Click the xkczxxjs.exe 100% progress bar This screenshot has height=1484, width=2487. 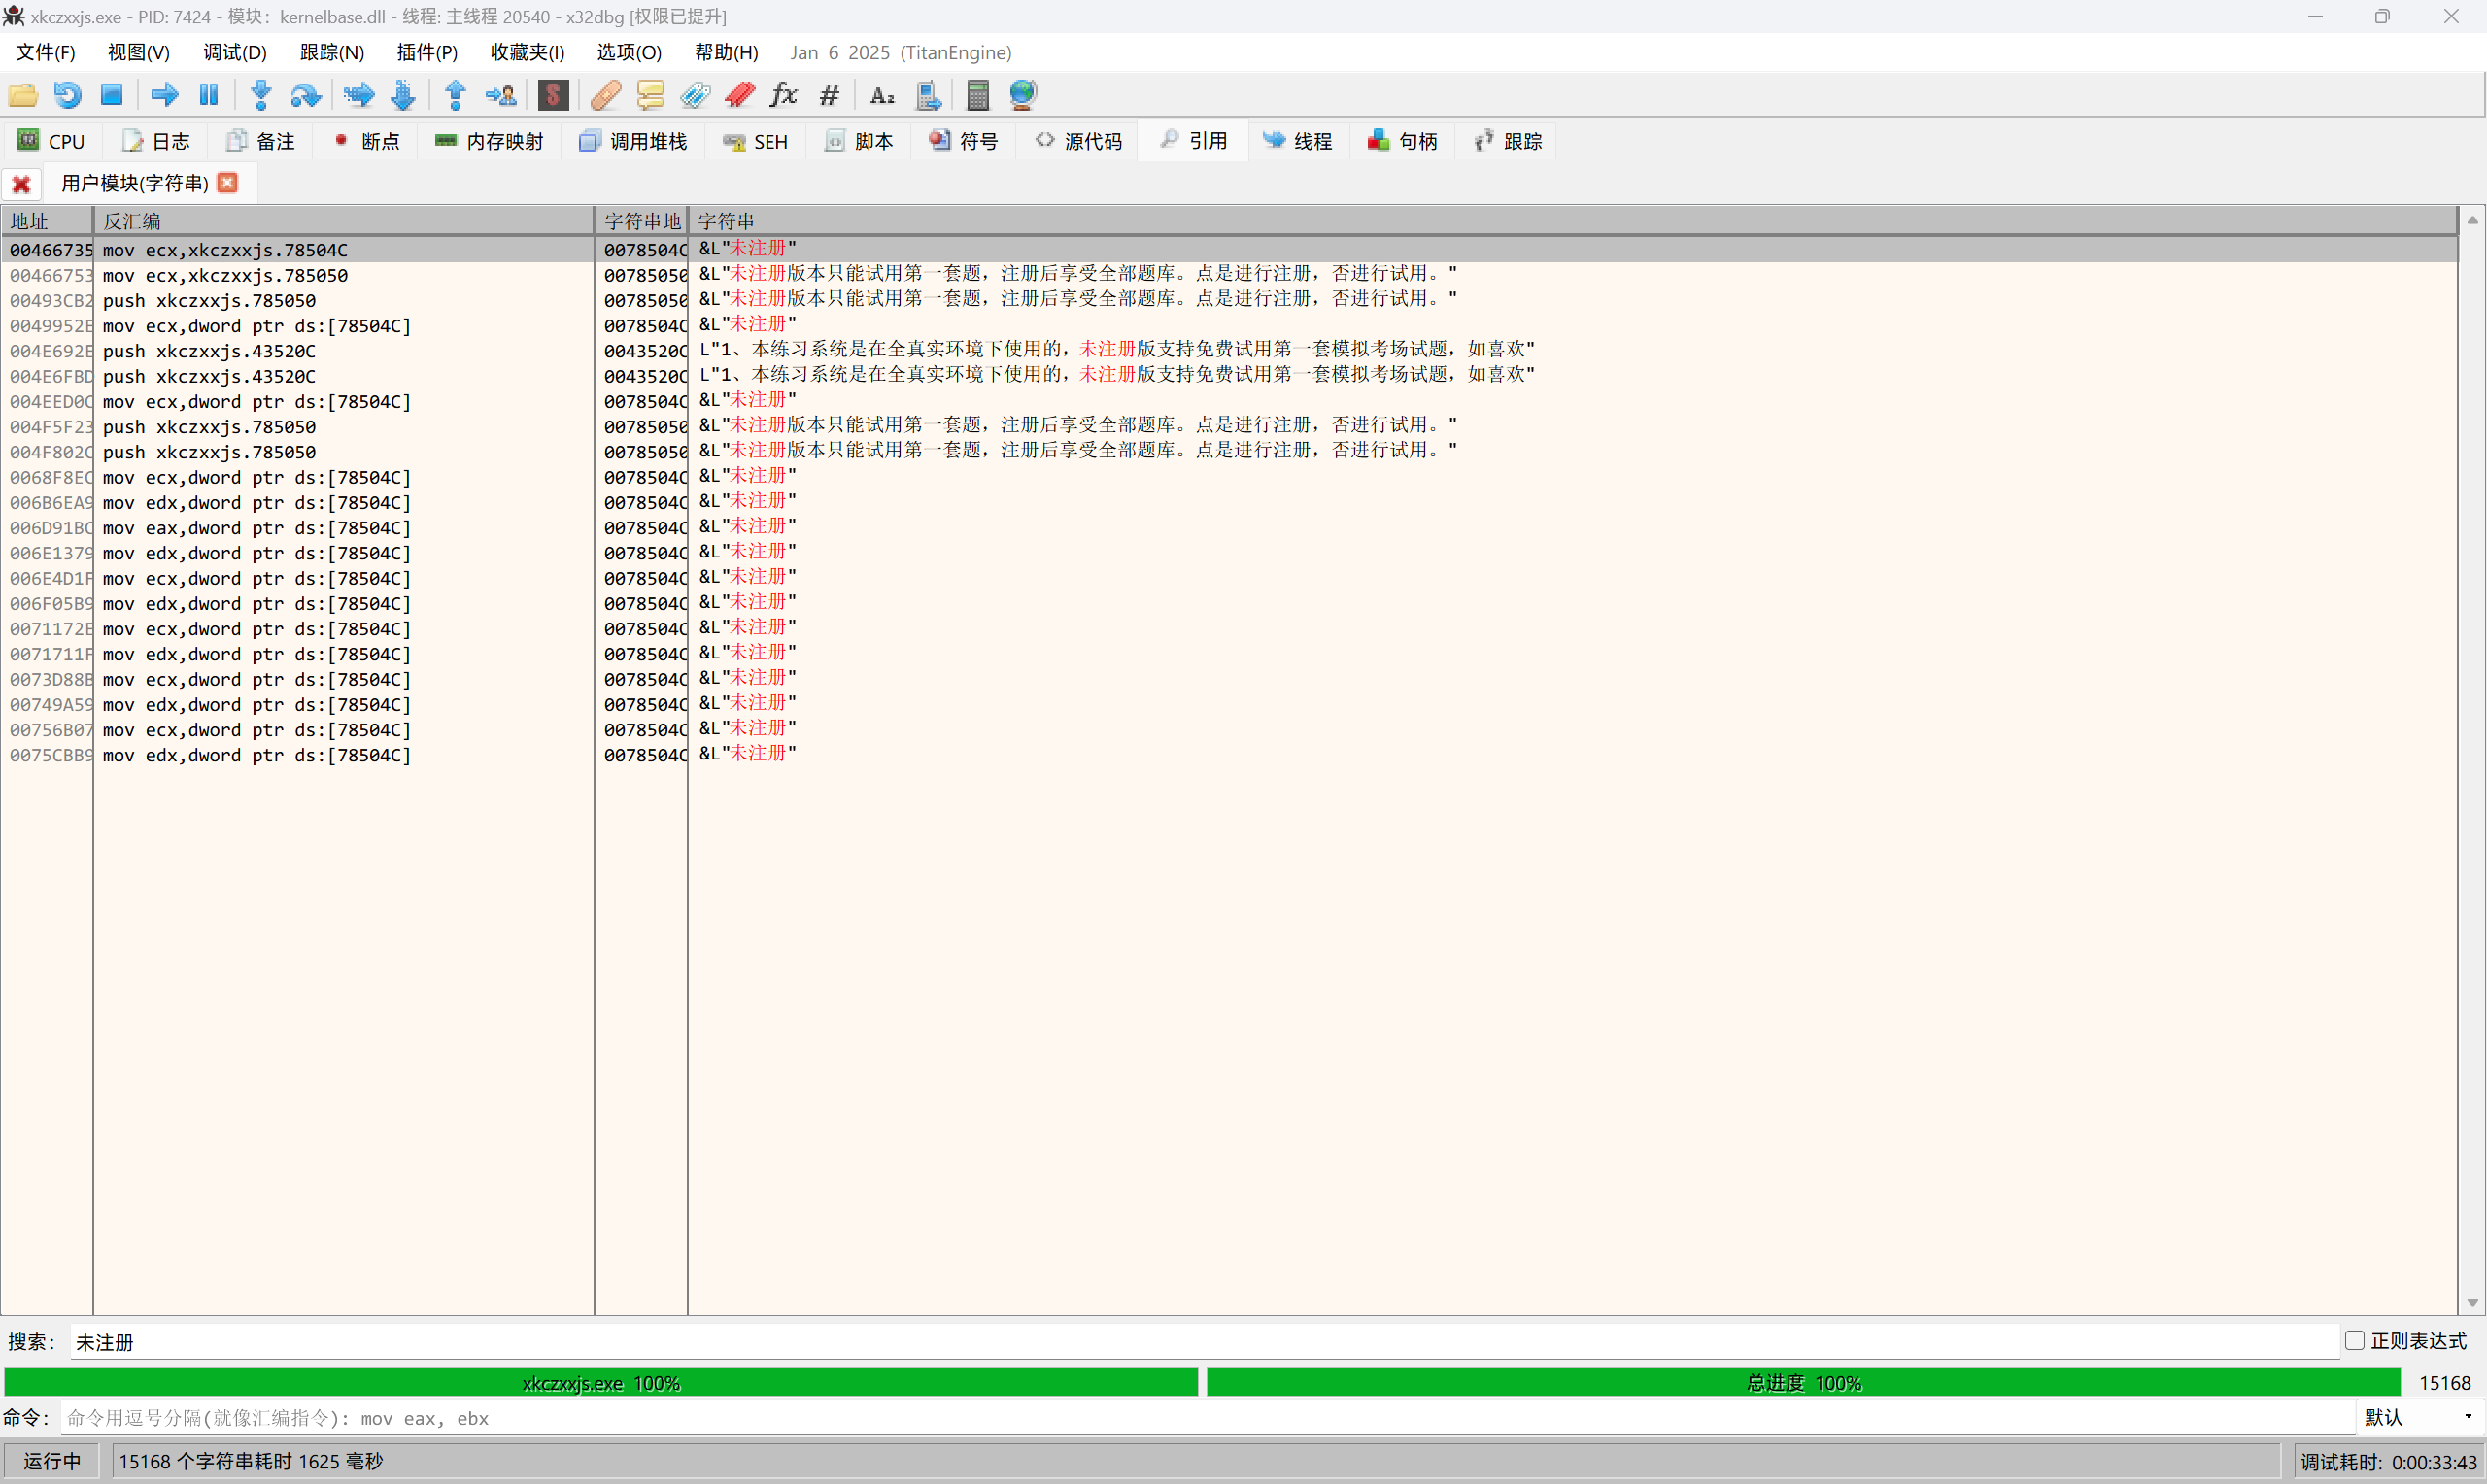pos(601,1382)
